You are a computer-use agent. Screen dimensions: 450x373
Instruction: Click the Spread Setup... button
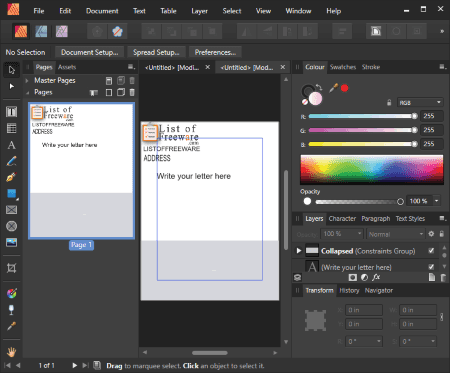(x=156, y=52)
